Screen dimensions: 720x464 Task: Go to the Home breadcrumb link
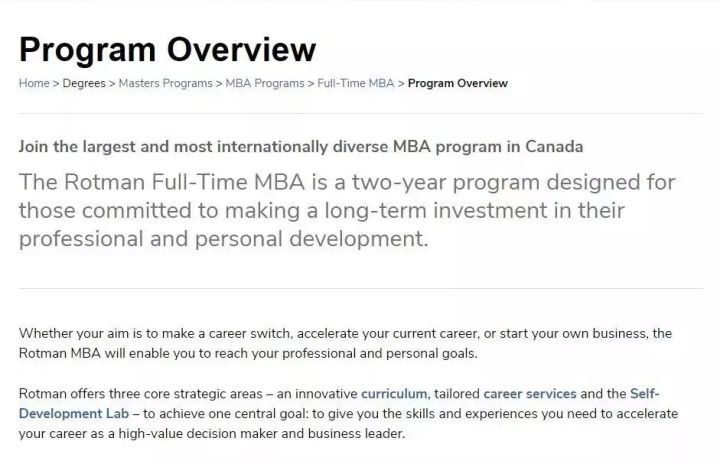coord(34,83)
